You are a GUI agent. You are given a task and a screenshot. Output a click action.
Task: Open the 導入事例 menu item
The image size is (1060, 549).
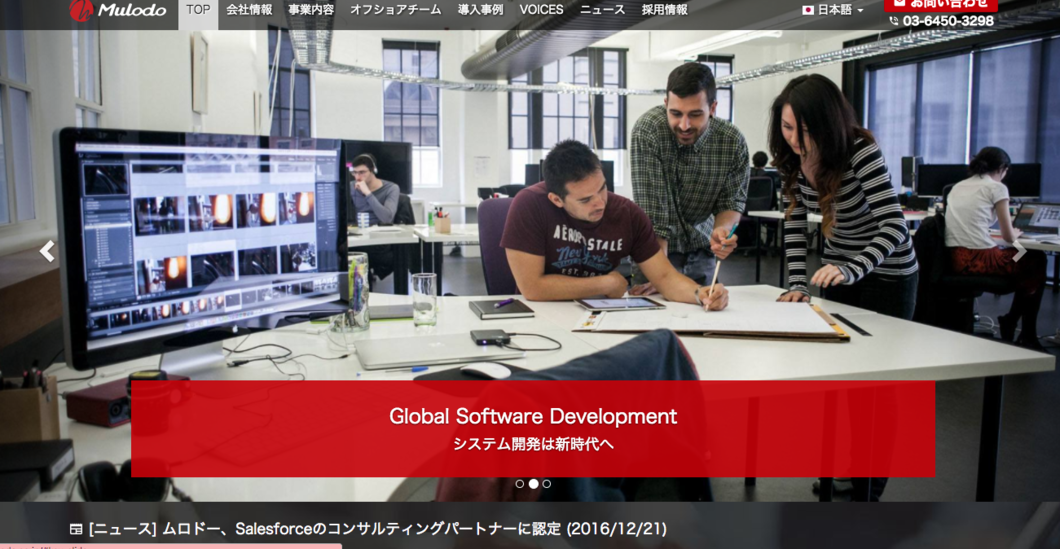pos(480,10)
